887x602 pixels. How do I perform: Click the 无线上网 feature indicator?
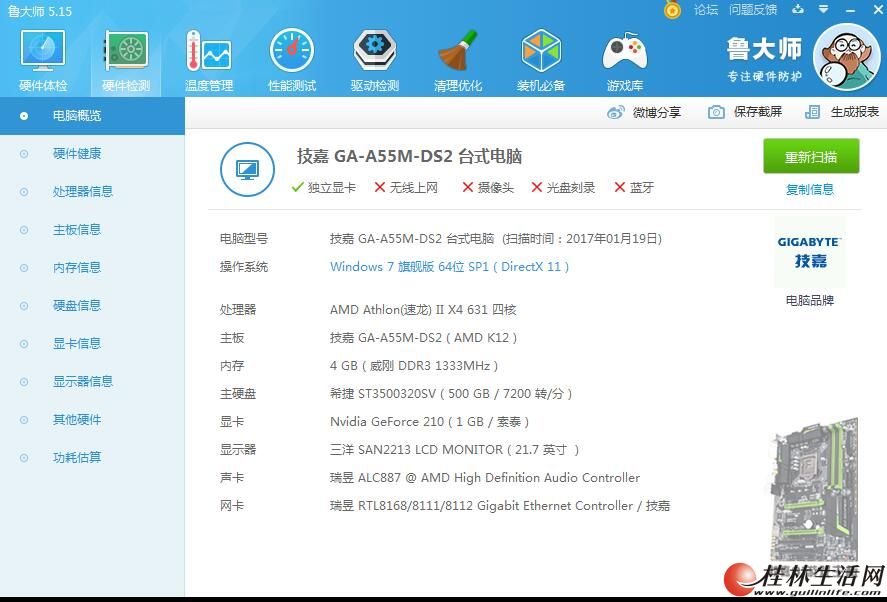click(406, 187)
